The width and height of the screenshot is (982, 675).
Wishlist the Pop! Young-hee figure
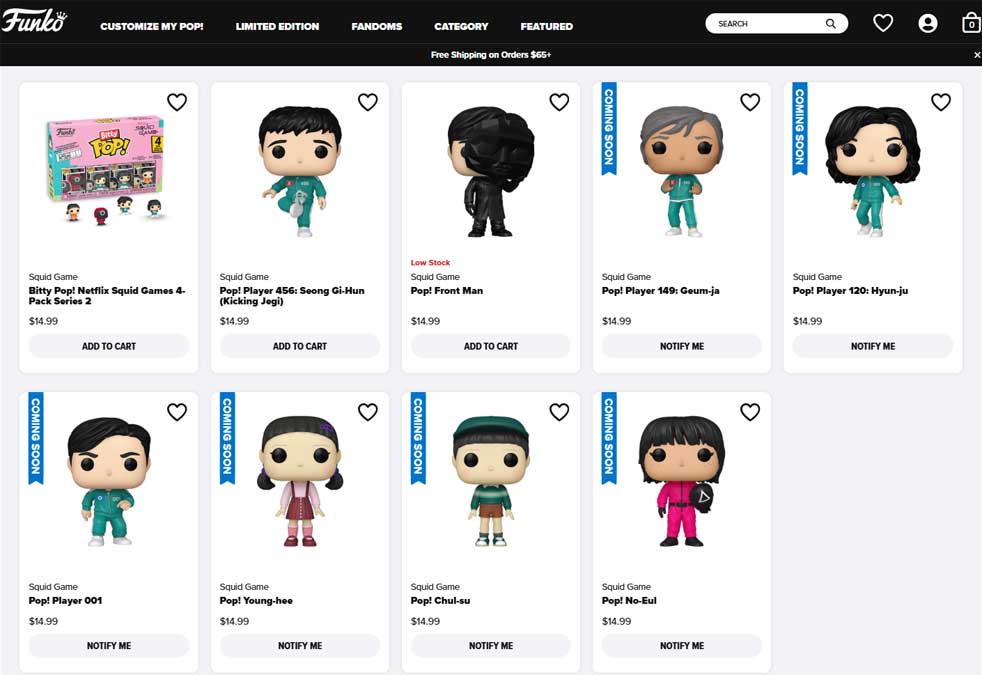(368, 412)
